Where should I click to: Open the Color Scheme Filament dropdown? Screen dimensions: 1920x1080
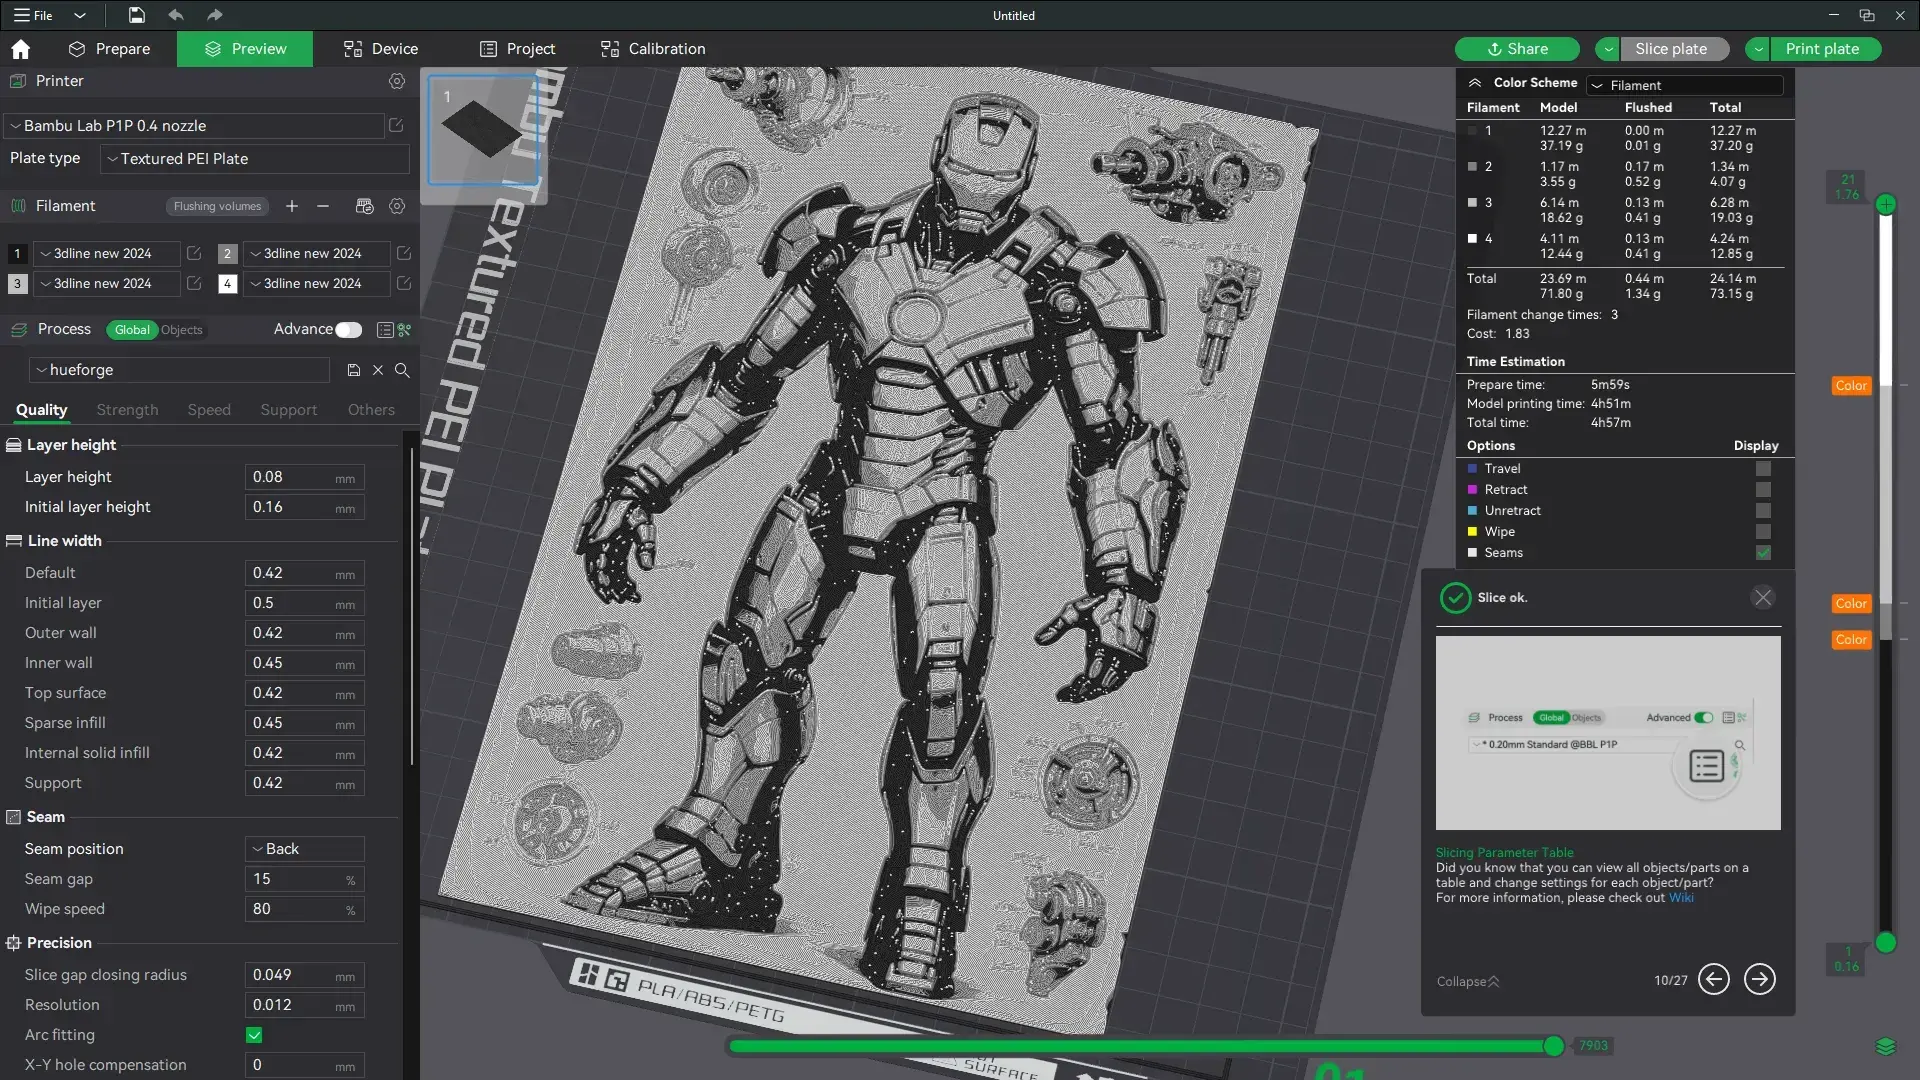pos(1685,85)
